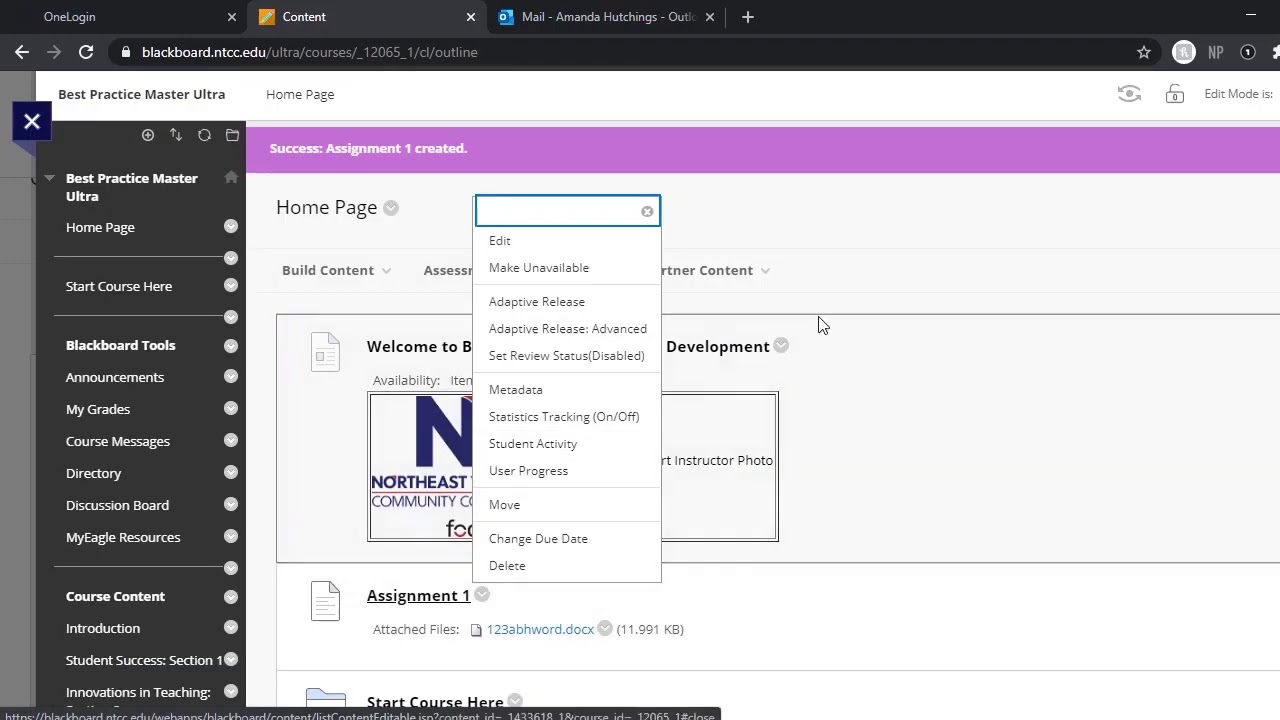Viewport: 1280px width, 720px height.
Task: Go back to the previous page
Action: pos(22,52)
